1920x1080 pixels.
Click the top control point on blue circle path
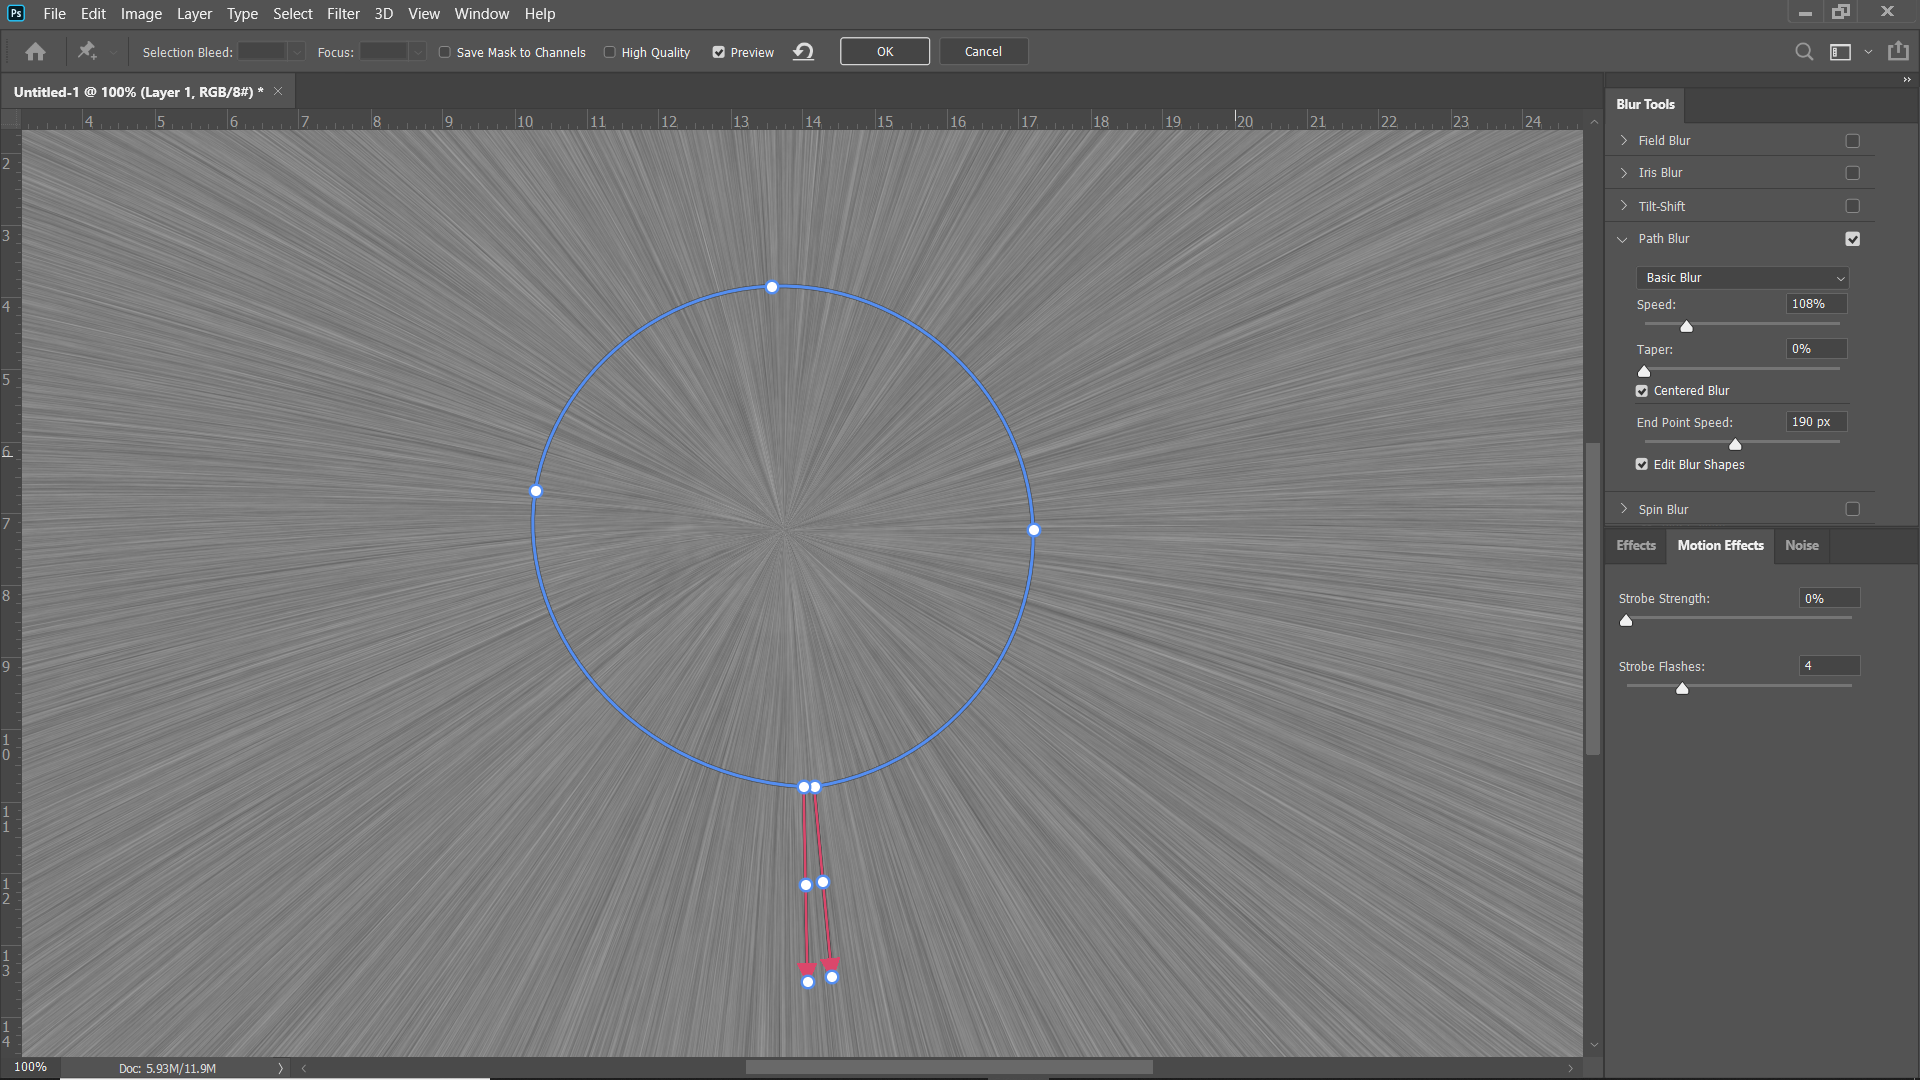[x=772, y=287]
